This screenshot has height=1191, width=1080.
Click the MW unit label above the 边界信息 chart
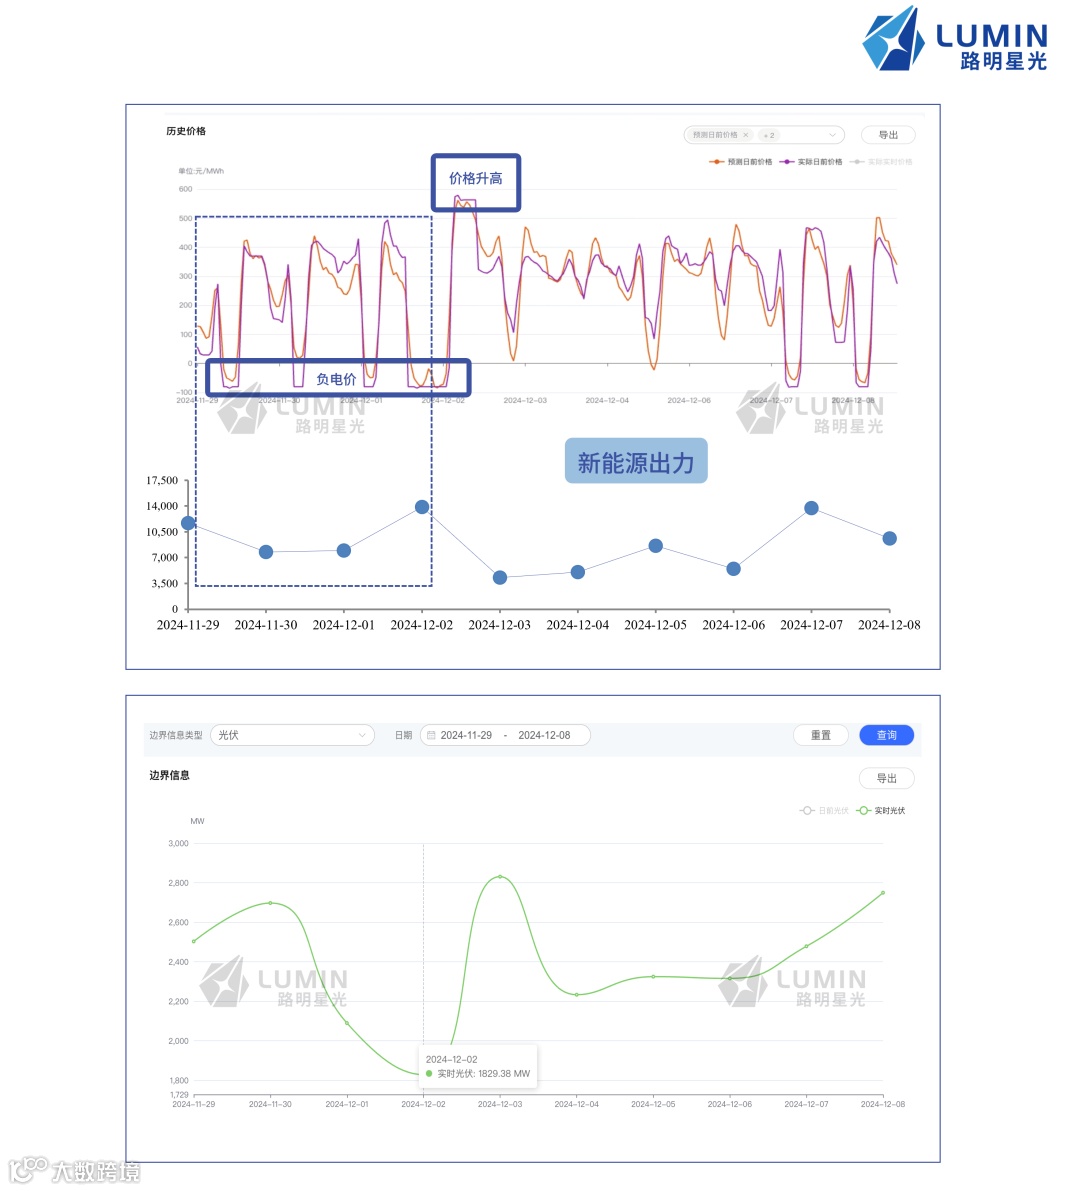(197, 821)
